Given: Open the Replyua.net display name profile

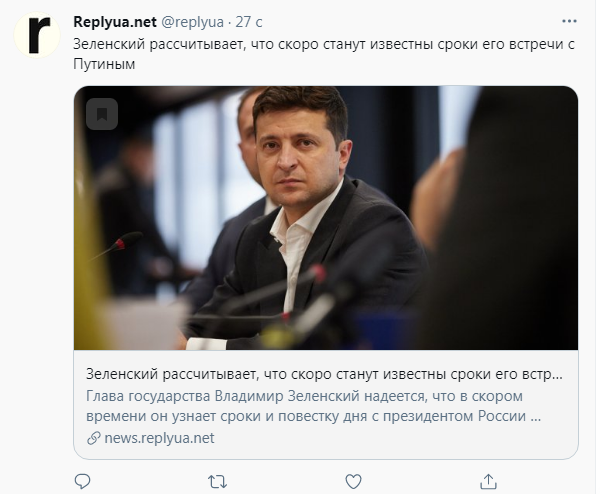Looking at the screenshot, I should tap(115, 22).
